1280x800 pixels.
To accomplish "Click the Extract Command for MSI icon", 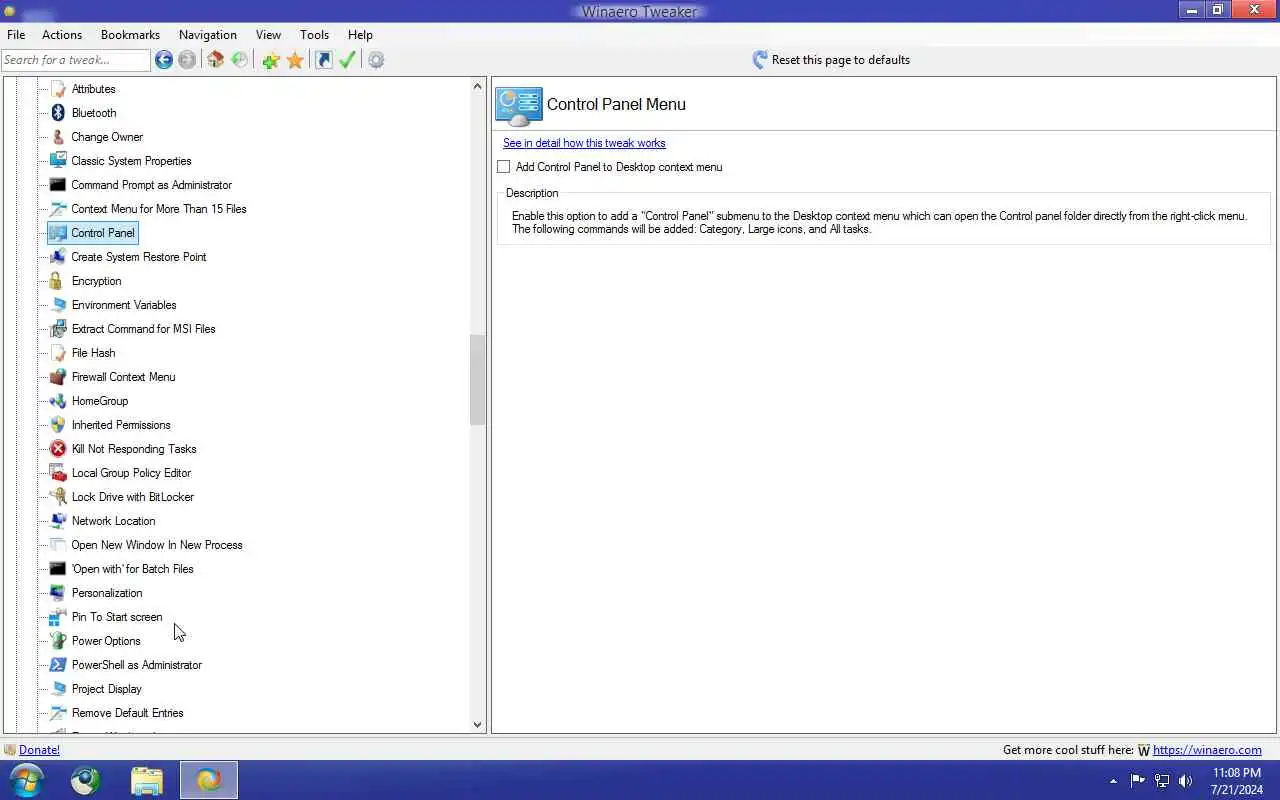I will click(x=58, y=329).
